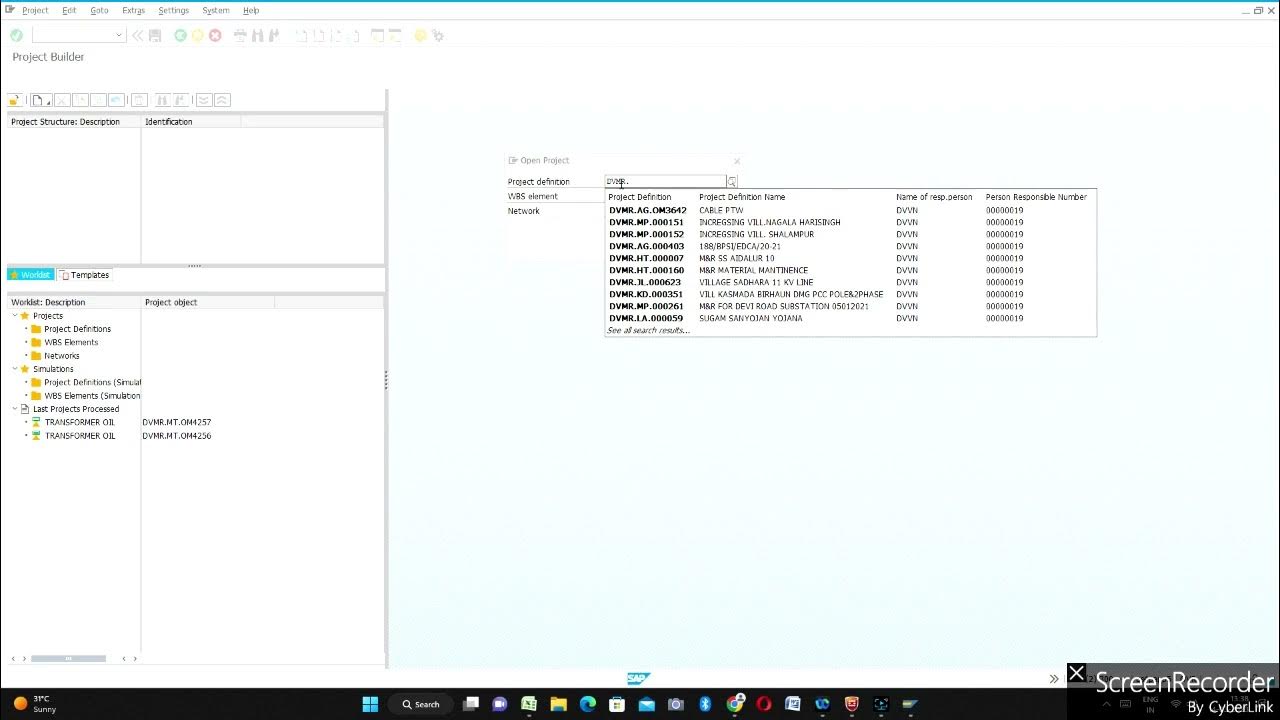
Task: Select search result DVMR.AG.OM3642 CABLE PTW
Action: 850,210
